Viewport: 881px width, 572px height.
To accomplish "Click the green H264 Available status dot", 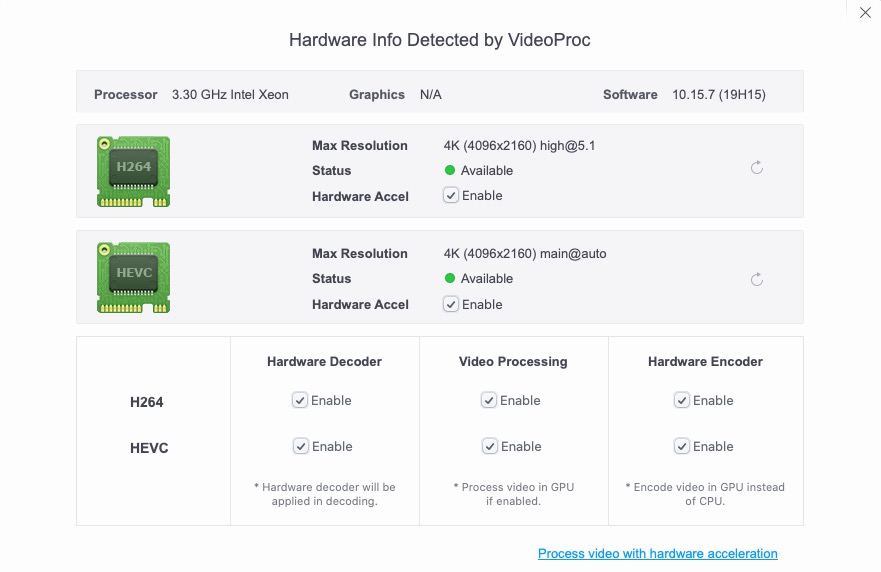I will coord(450,170).
